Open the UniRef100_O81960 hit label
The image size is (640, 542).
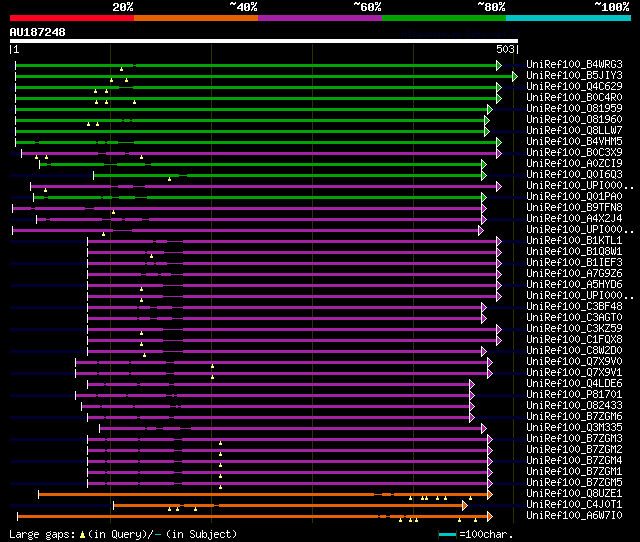pos(574,119)
